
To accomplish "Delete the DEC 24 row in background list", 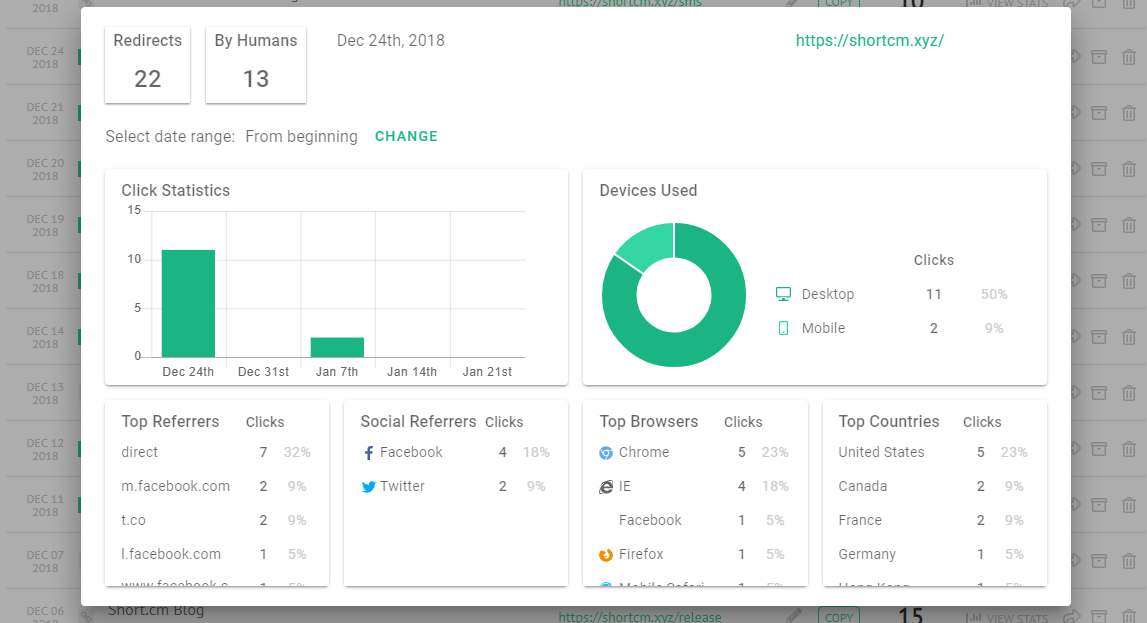I will [1129, 57].
